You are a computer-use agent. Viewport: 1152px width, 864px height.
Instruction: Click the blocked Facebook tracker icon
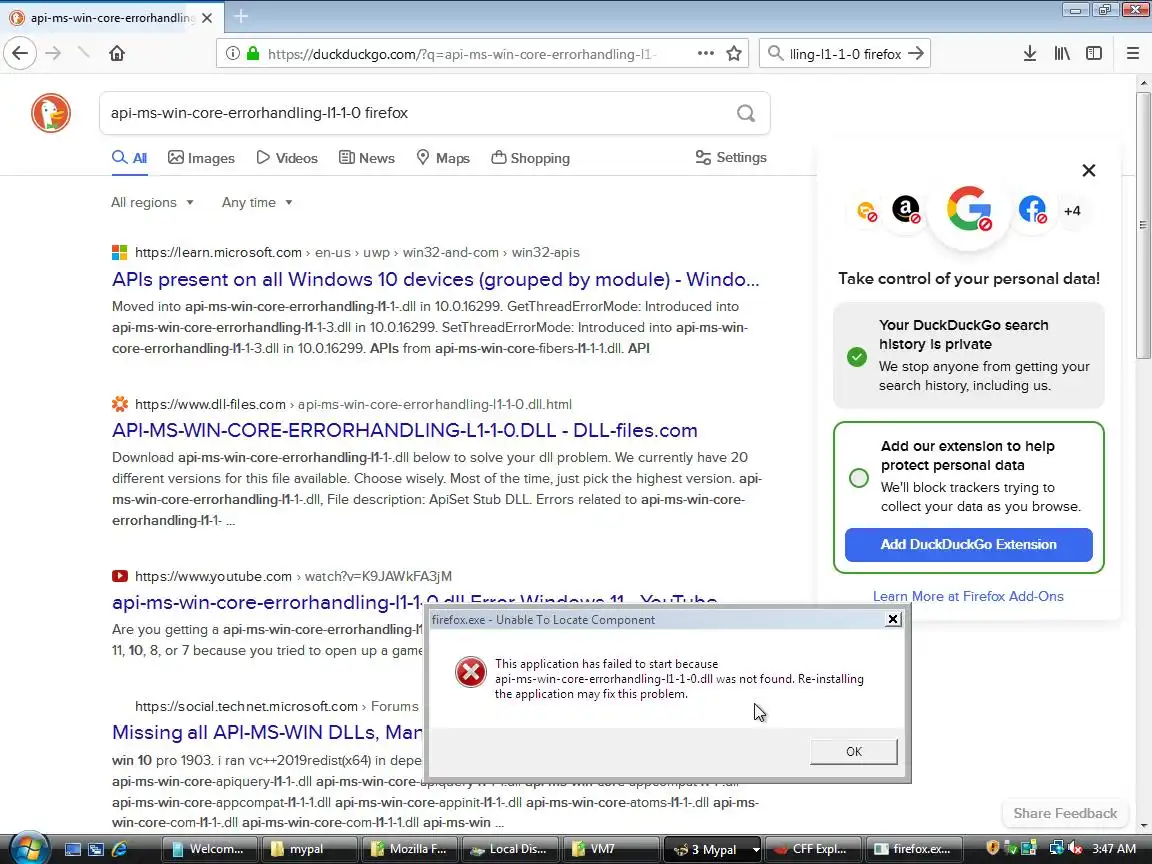(x=1032, y=210)
